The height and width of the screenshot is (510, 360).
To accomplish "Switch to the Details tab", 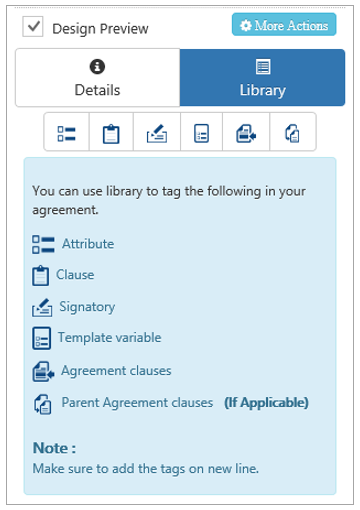I will (97, 78).
